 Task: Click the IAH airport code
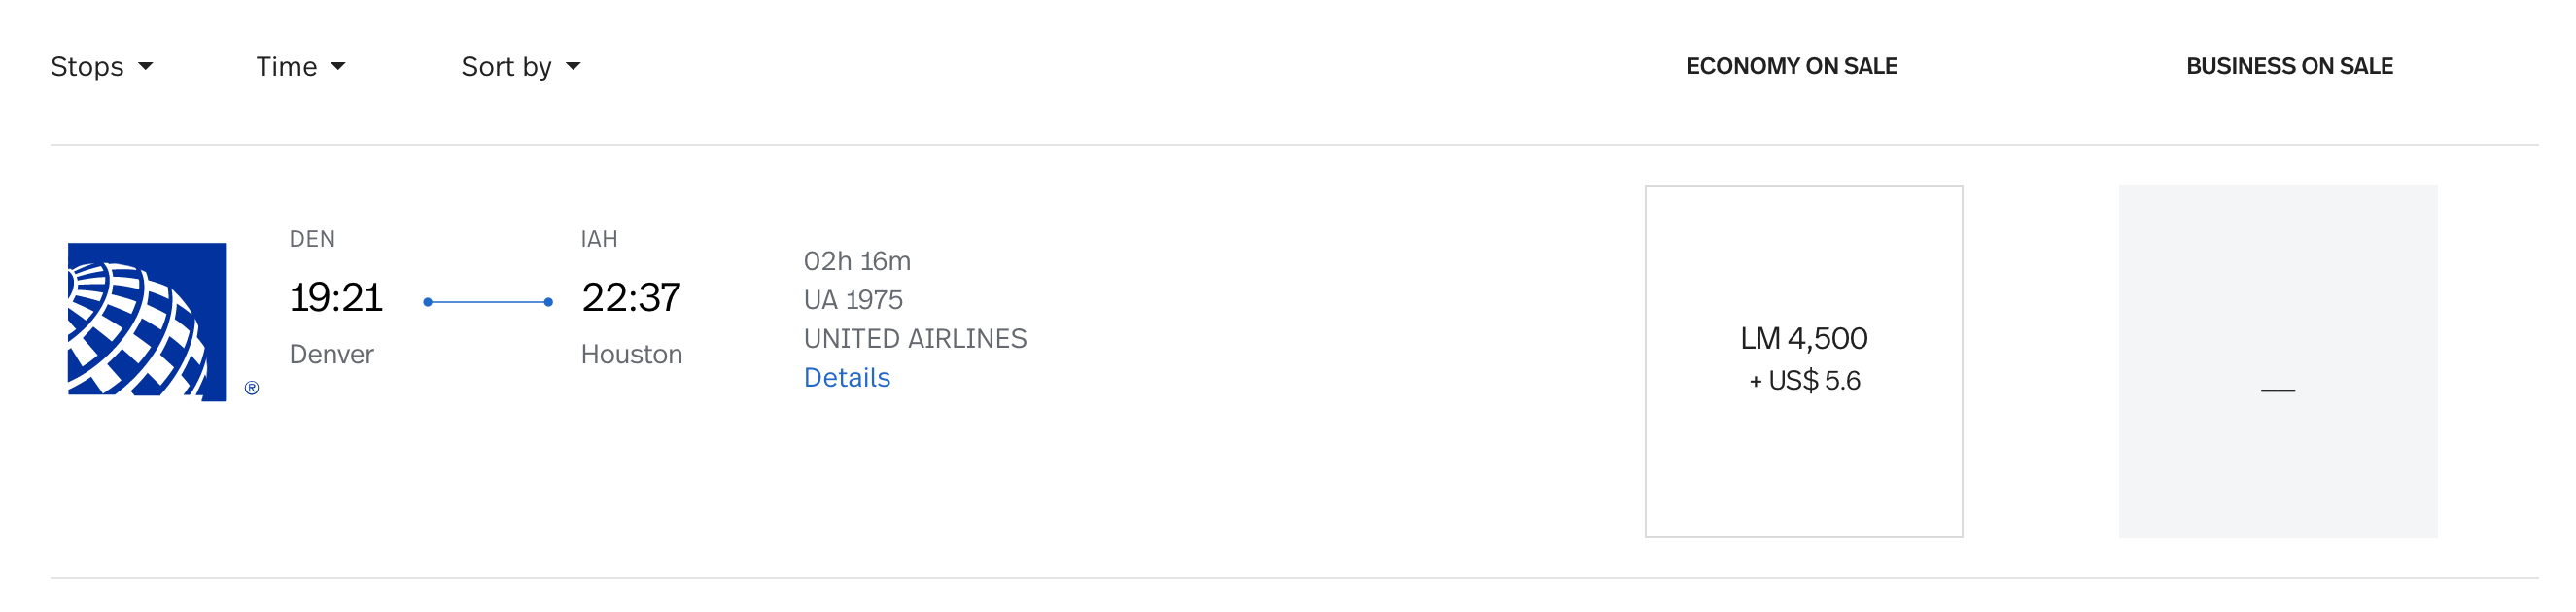pyautogui.click(x=599, y=240)
